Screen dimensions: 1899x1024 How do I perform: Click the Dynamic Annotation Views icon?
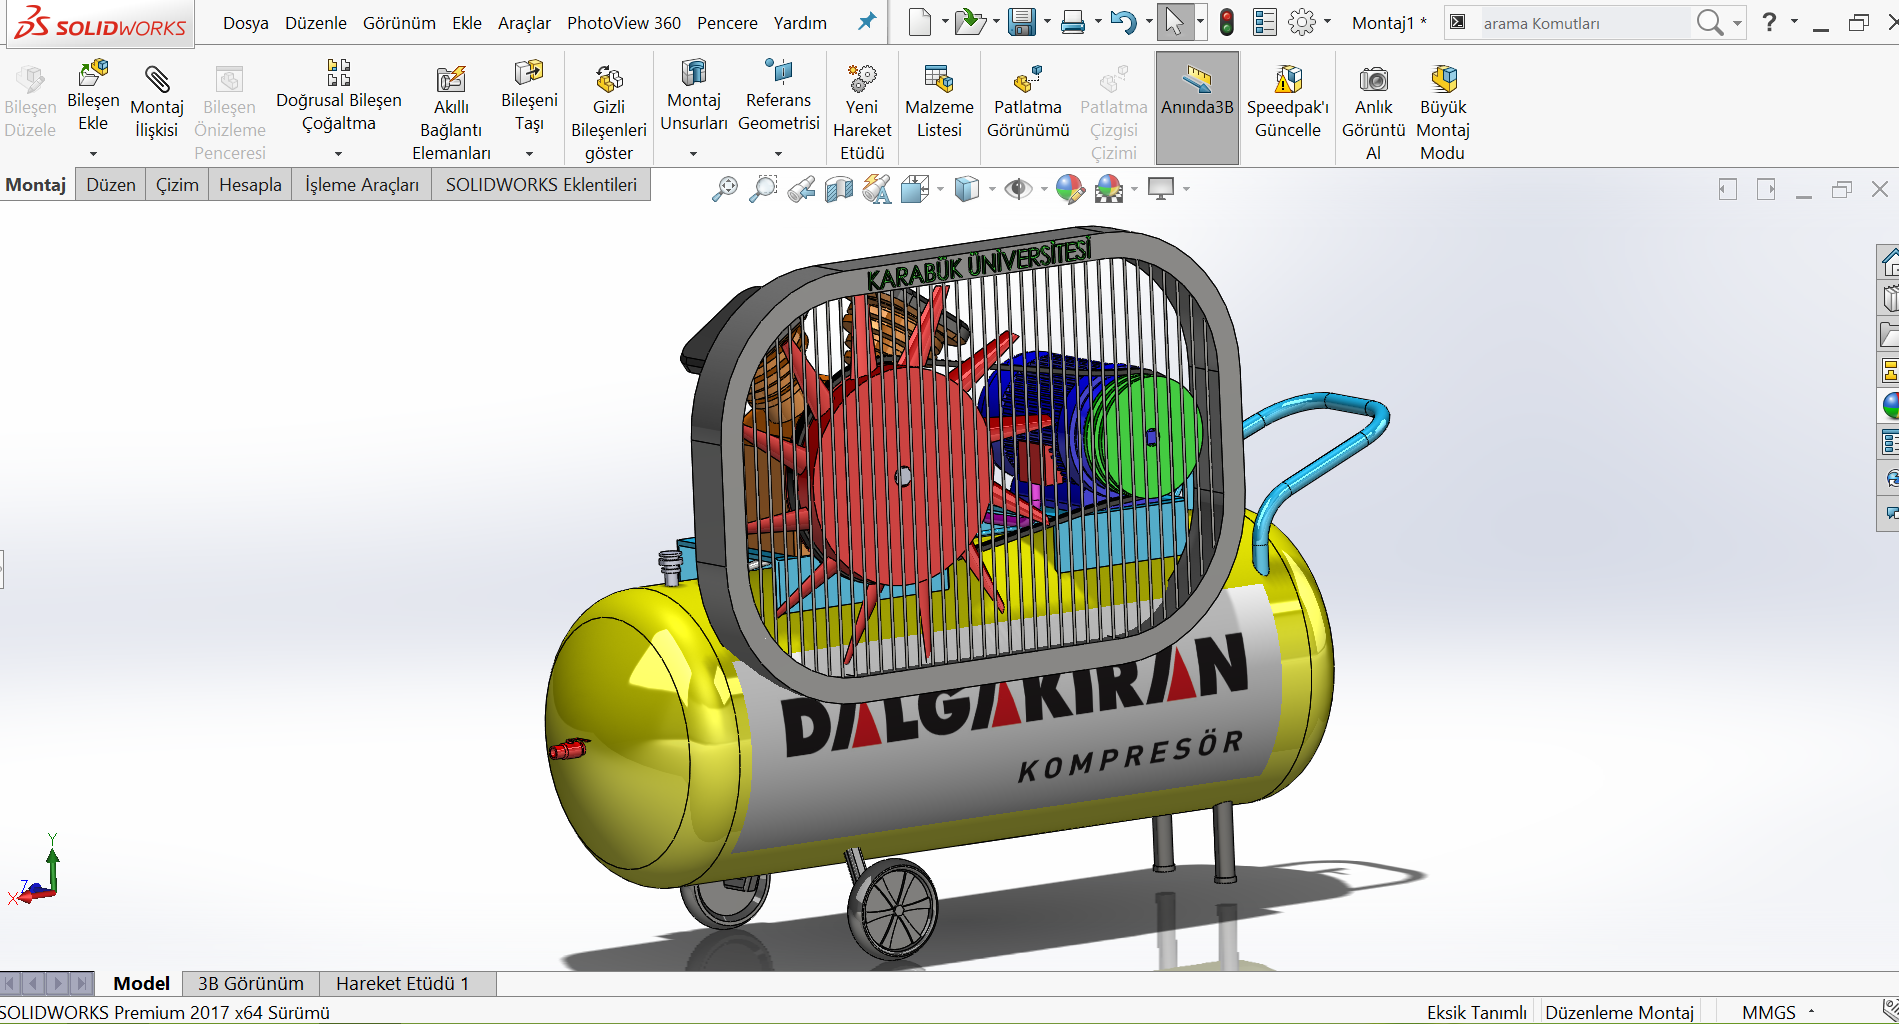point(877,189)
